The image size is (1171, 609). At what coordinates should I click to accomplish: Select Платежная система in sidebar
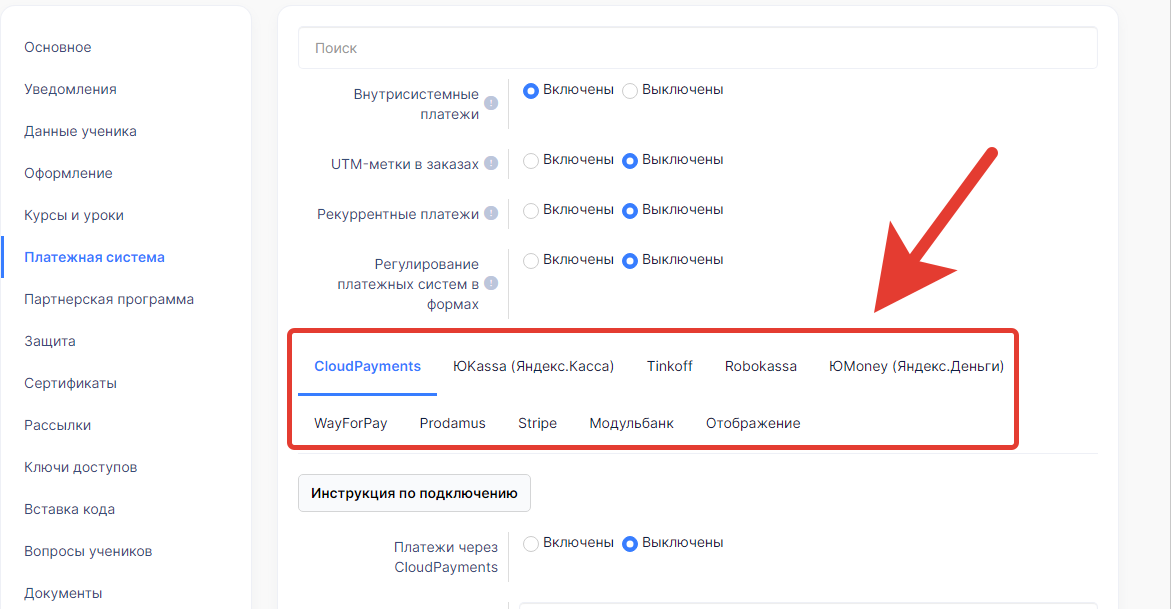point(94,257)
